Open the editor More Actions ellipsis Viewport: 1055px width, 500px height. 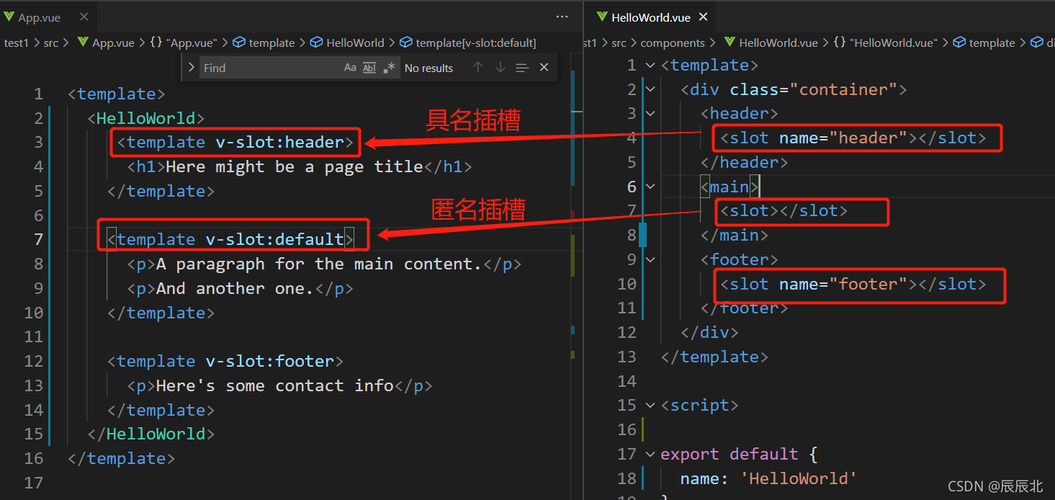point(562,17)
